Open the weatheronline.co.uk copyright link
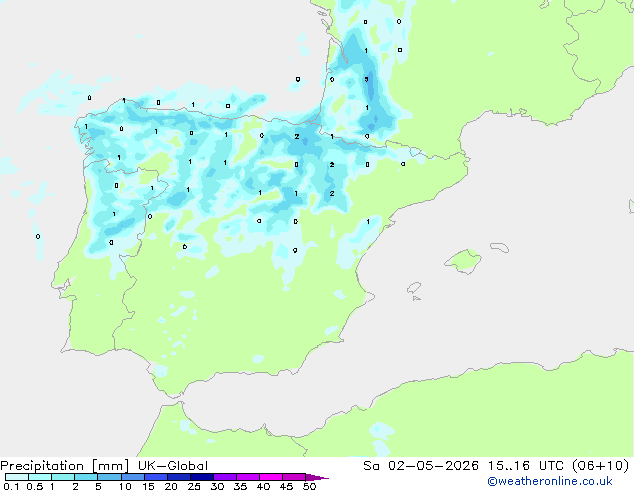 (x=550, y=481)
